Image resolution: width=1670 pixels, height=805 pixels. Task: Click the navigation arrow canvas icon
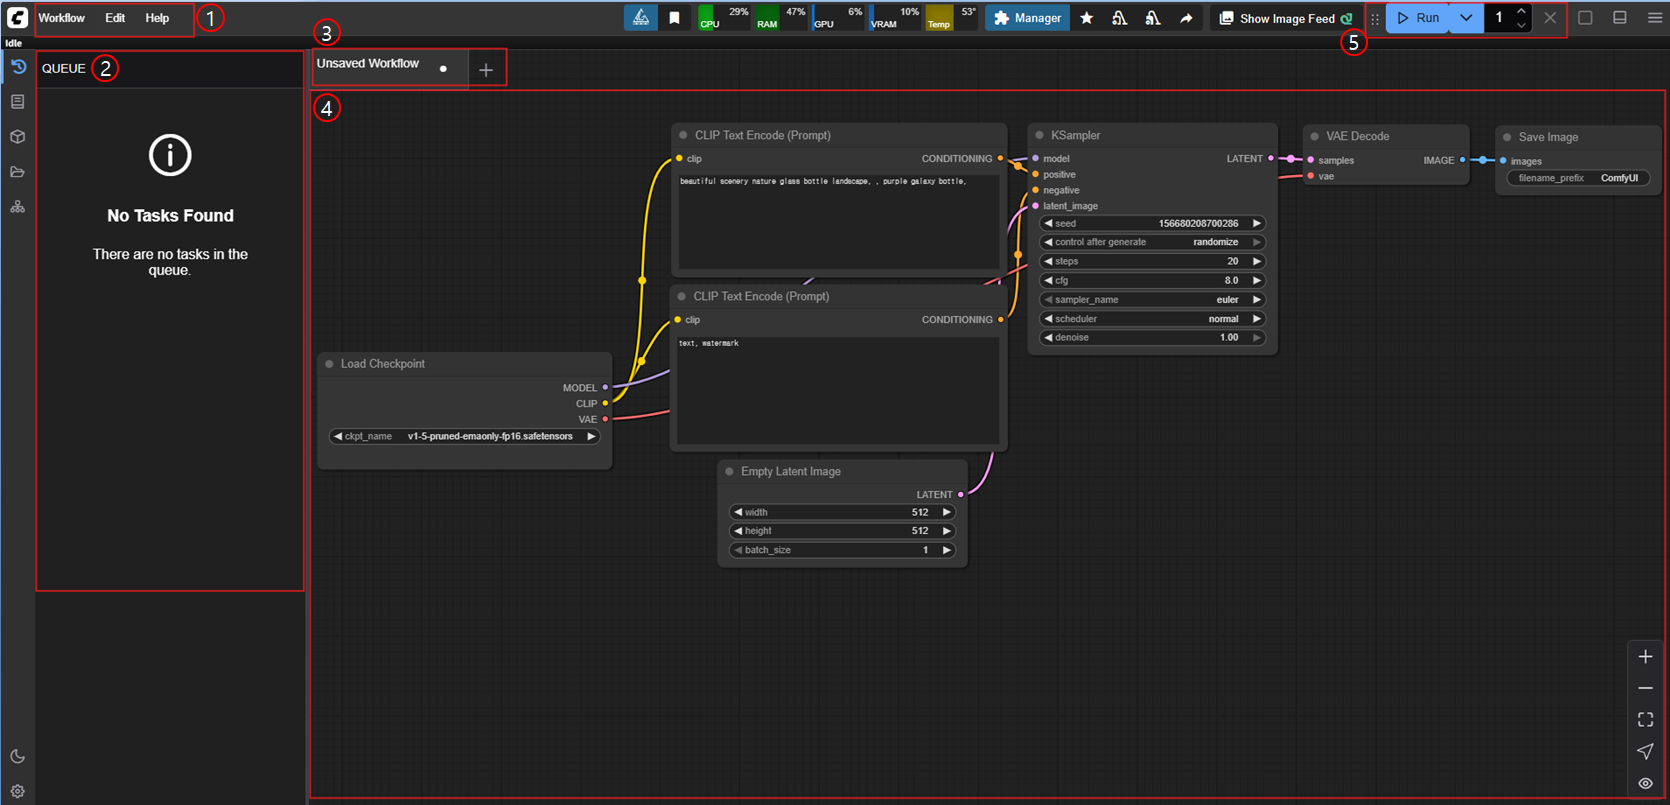click(x=1645, y=751)
